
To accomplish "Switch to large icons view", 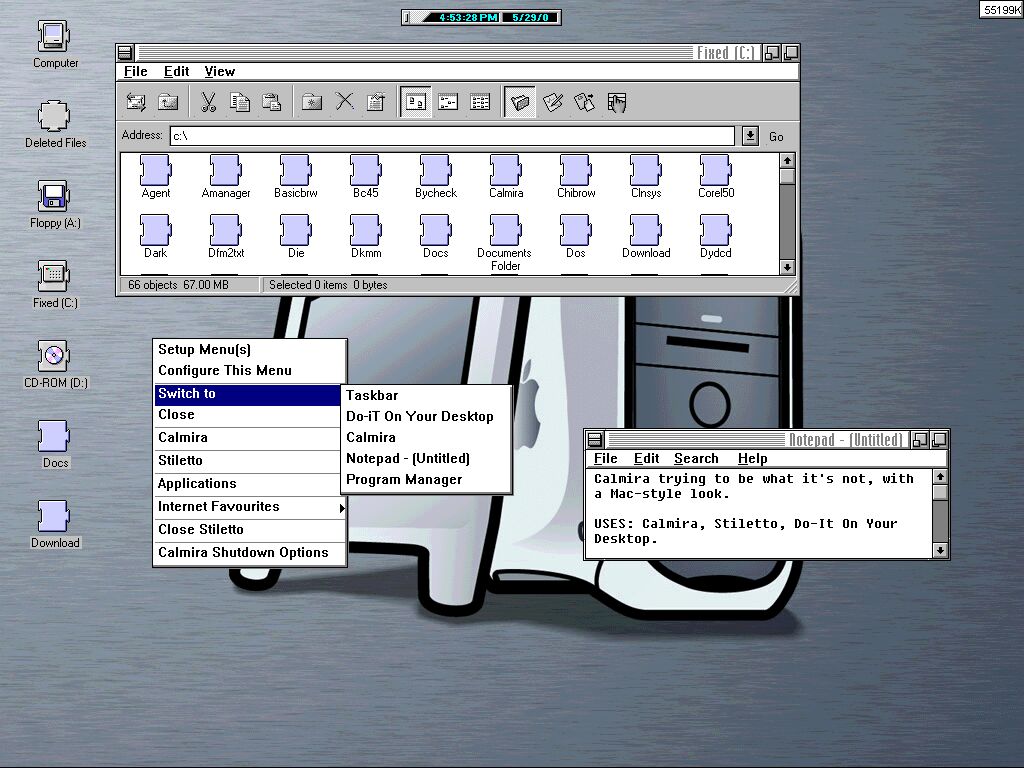I will pos(416,102).
